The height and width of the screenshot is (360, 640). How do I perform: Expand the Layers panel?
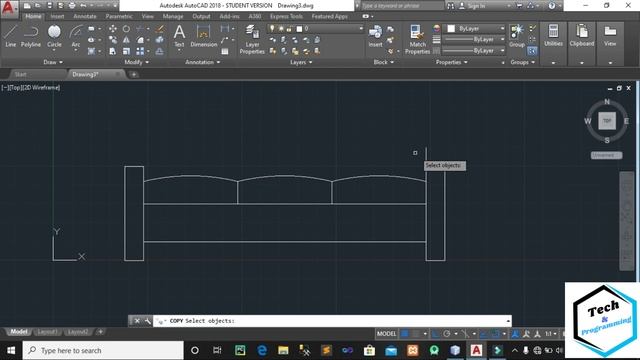click(301, 62)
